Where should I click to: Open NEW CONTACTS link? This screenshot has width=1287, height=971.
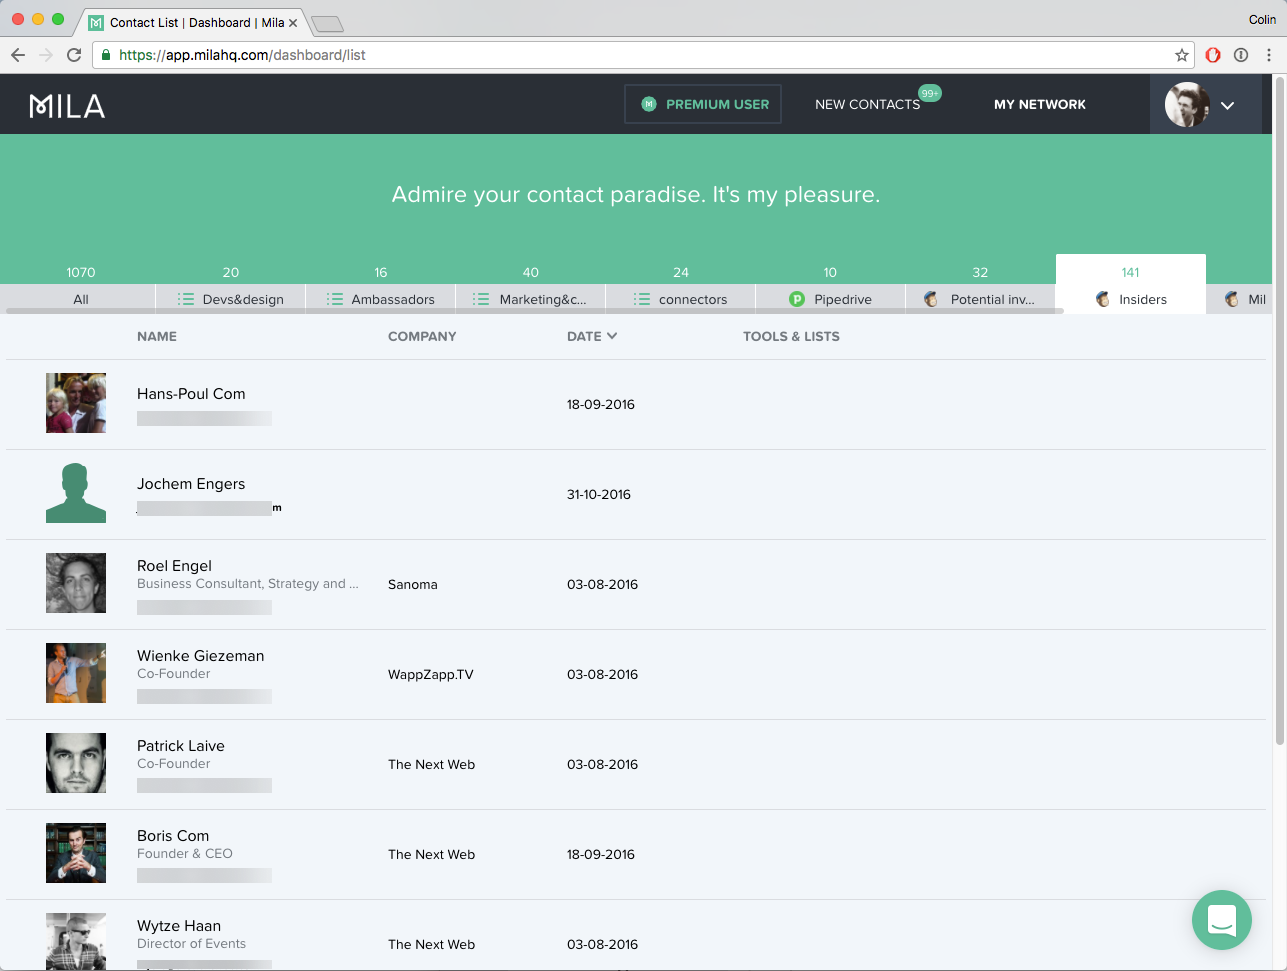[x=867, y=104]
